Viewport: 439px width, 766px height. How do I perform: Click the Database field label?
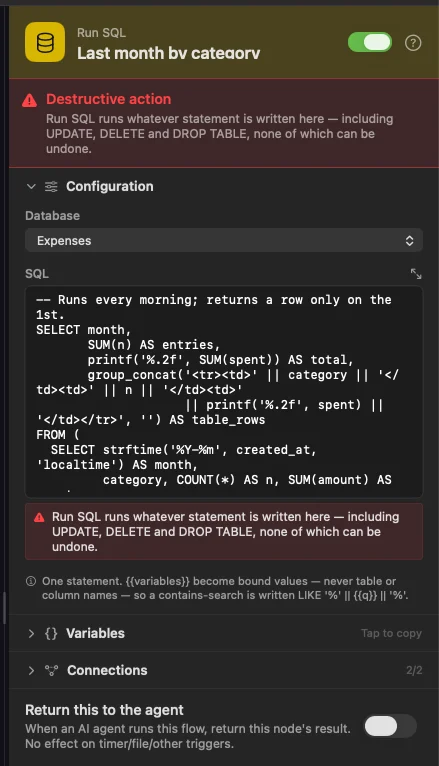click(x=52, y=215)
